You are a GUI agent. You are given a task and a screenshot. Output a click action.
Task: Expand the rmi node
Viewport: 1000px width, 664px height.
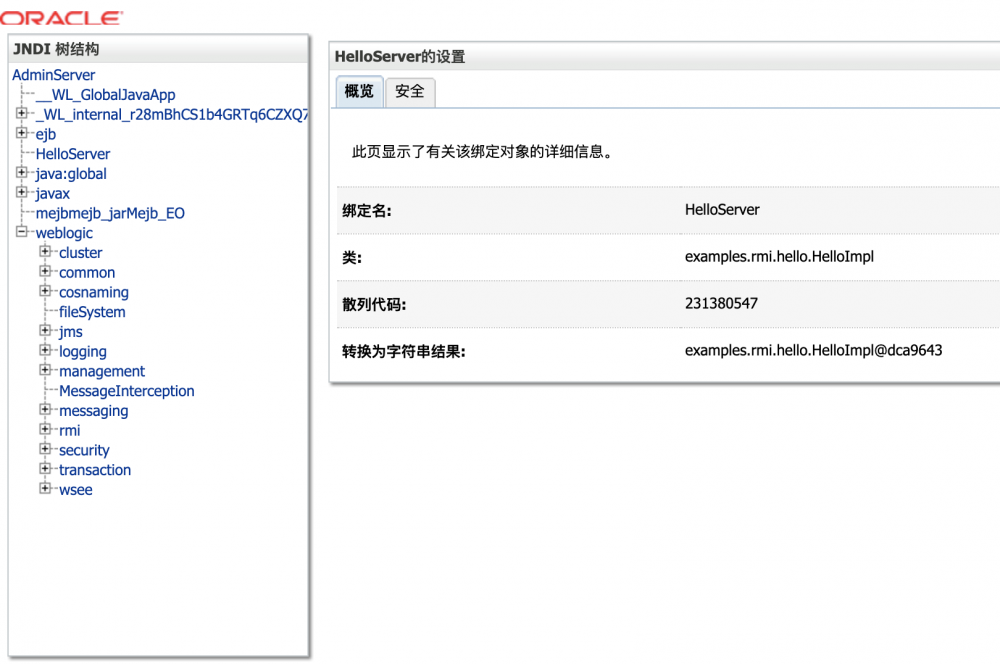pyautogui.click(x=45, y=430)
